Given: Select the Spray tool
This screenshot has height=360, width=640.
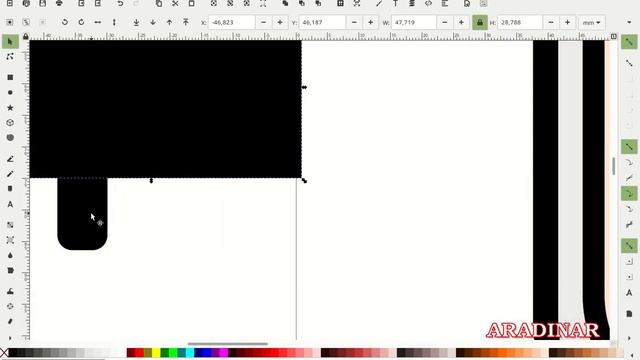Looking at the screenshot, I should pos(10,306).
